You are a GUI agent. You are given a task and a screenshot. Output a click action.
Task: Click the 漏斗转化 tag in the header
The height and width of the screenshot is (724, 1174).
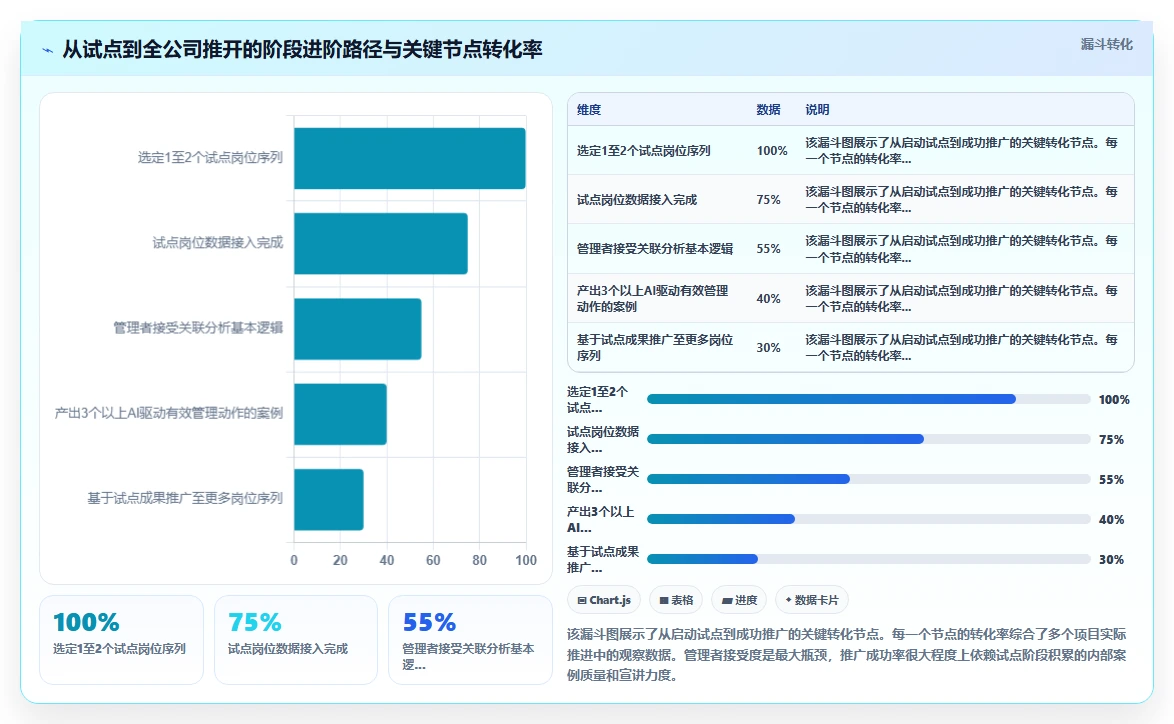click(x=1106, y=44)
